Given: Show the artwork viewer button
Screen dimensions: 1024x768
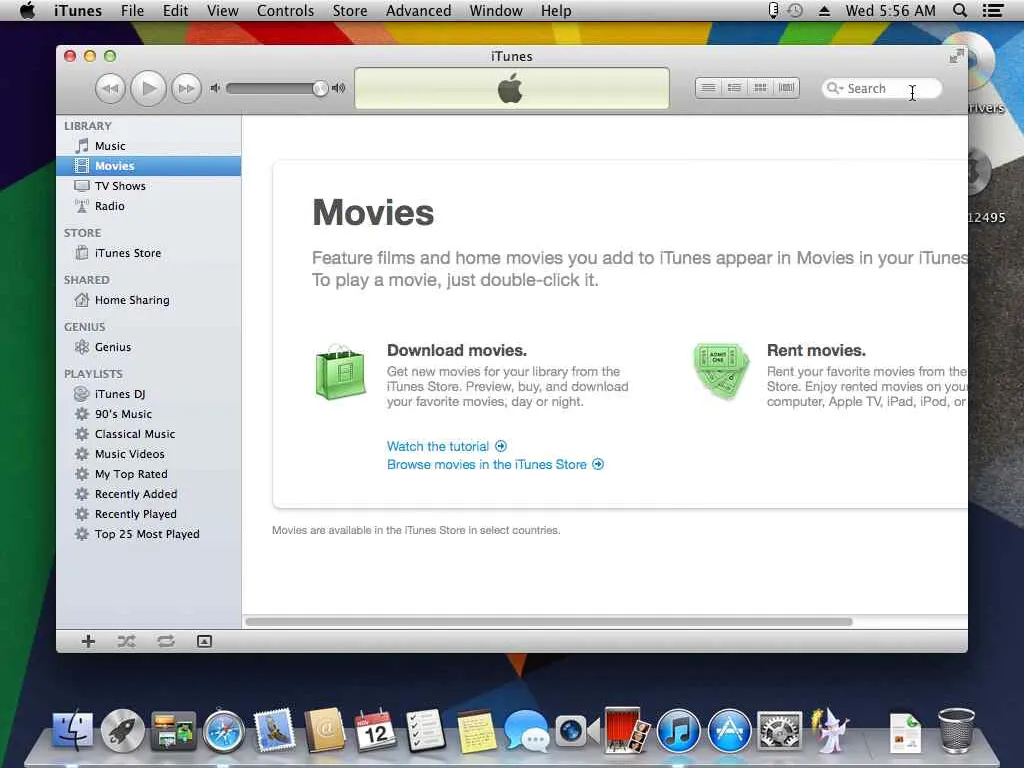Looking at the screenshot, I should 204,641.
